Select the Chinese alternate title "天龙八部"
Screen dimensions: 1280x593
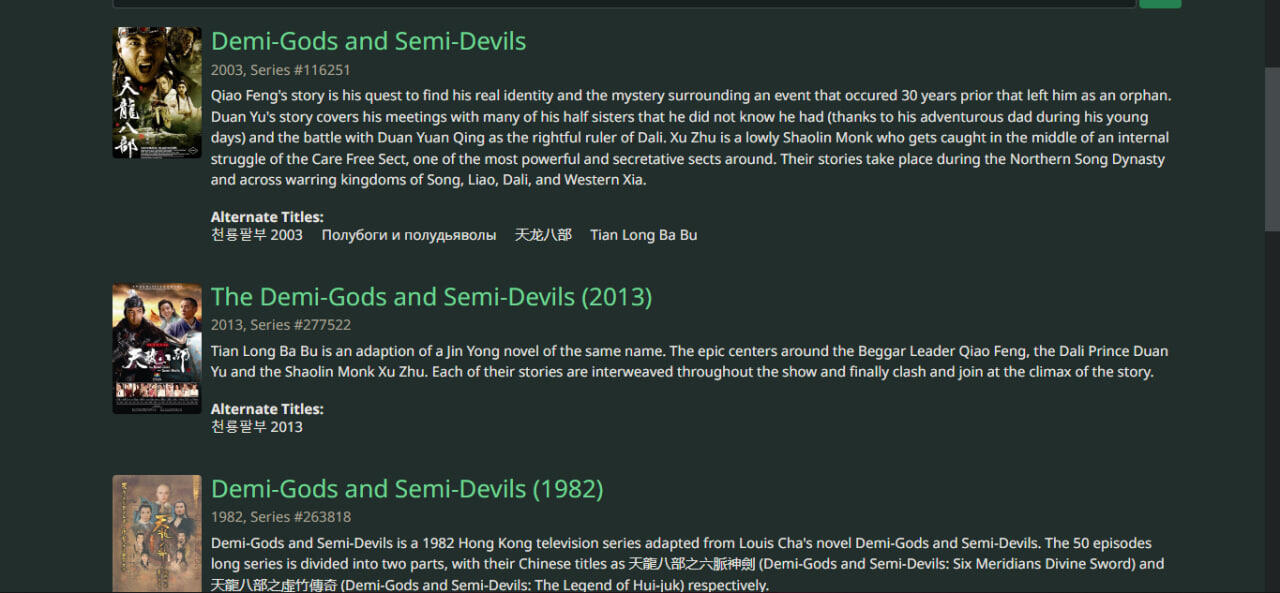543,235
